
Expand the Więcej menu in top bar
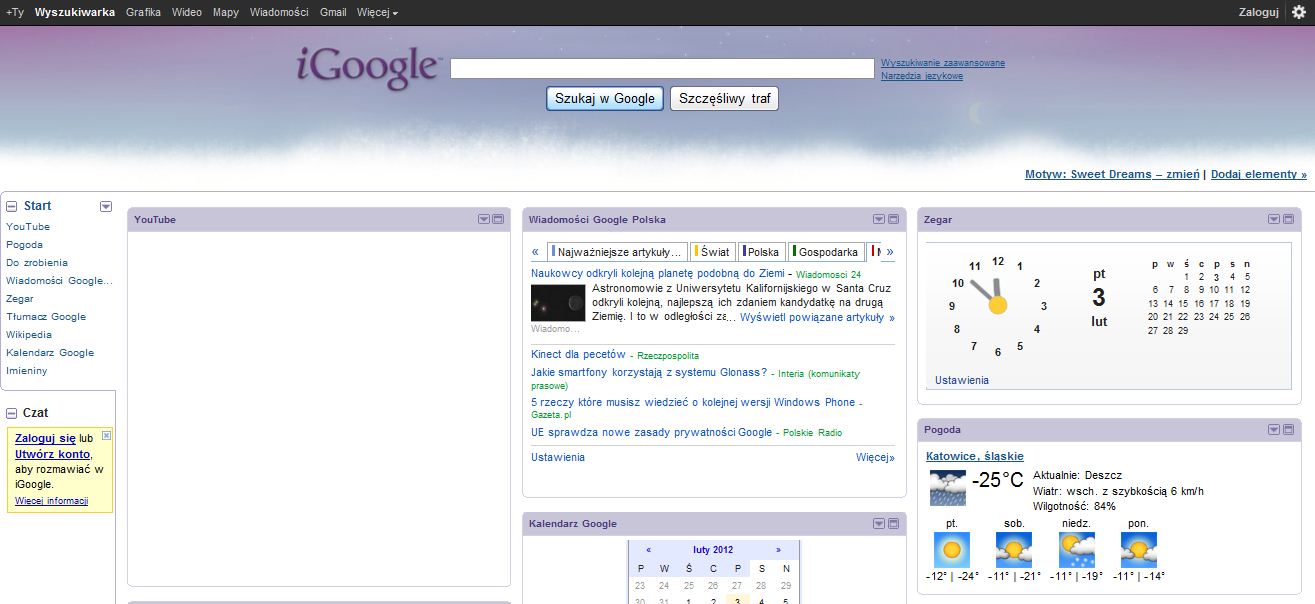[x=377, y=12]
